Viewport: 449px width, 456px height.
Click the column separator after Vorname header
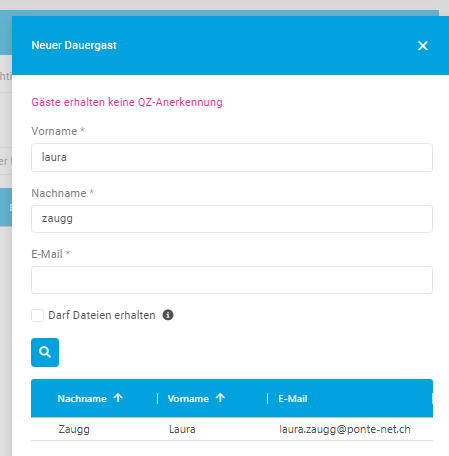click(x=267, y=398)
